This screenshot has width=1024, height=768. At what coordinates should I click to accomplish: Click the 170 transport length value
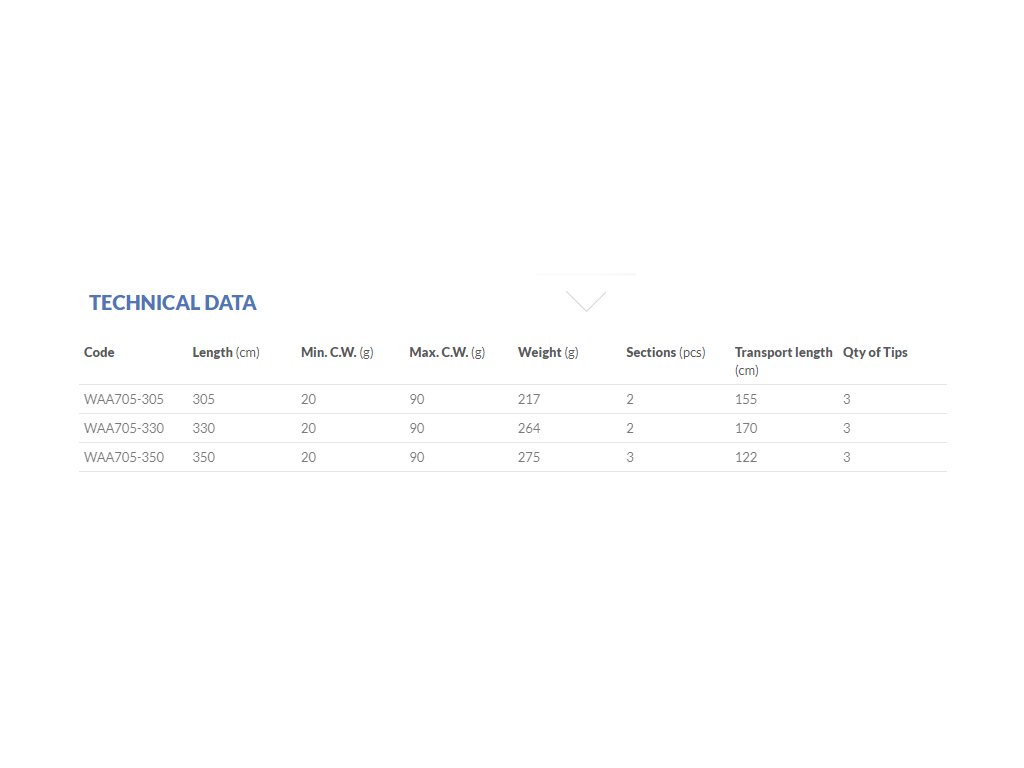[x=746, y=428]
